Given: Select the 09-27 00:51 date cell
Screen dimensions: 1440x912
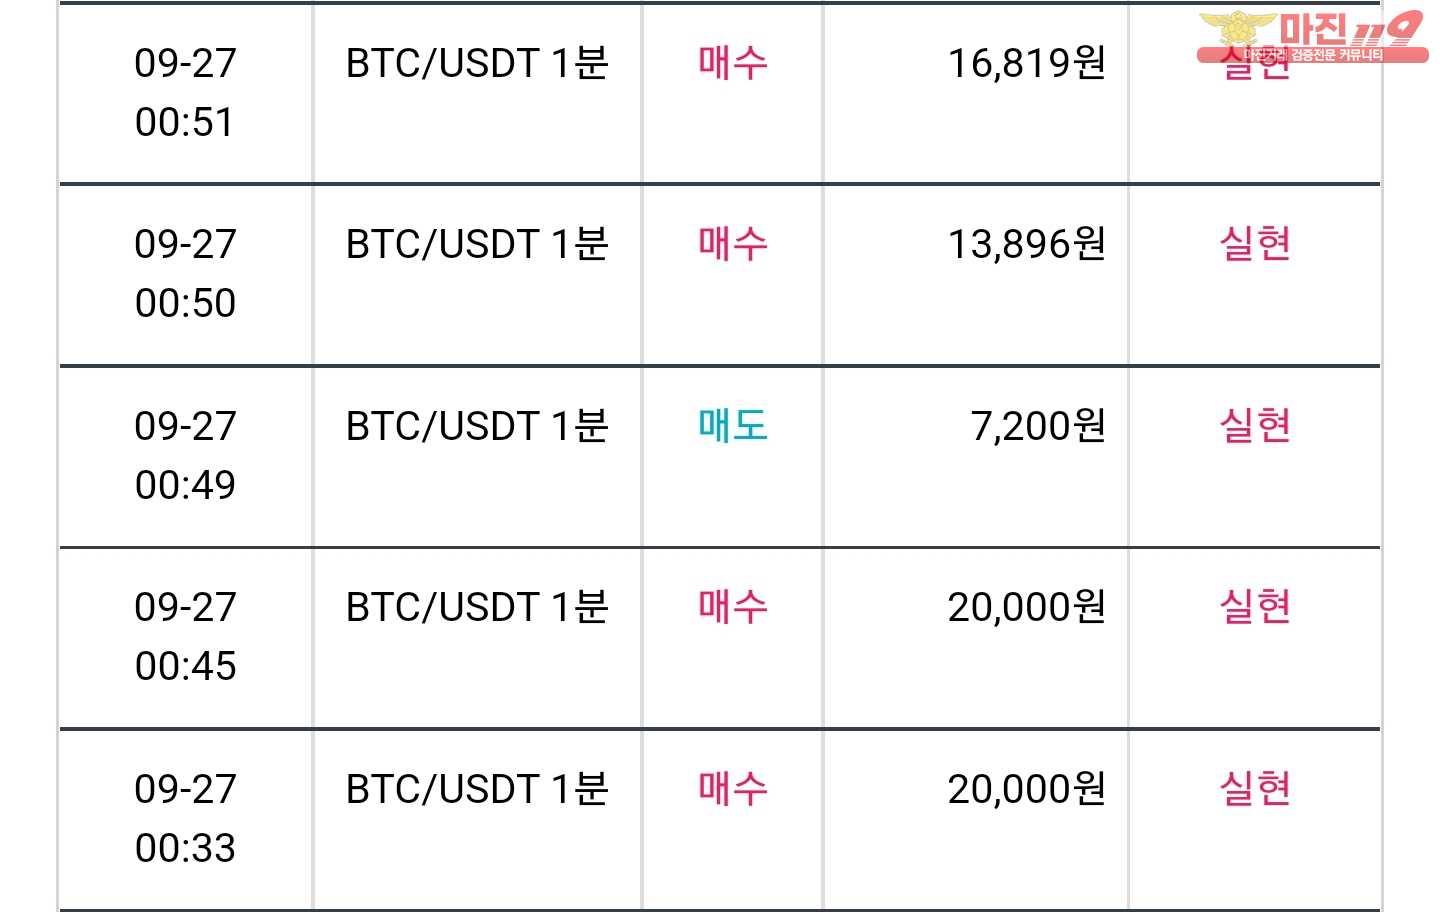Looking at the screenshot, I should [x=186, y=93].
